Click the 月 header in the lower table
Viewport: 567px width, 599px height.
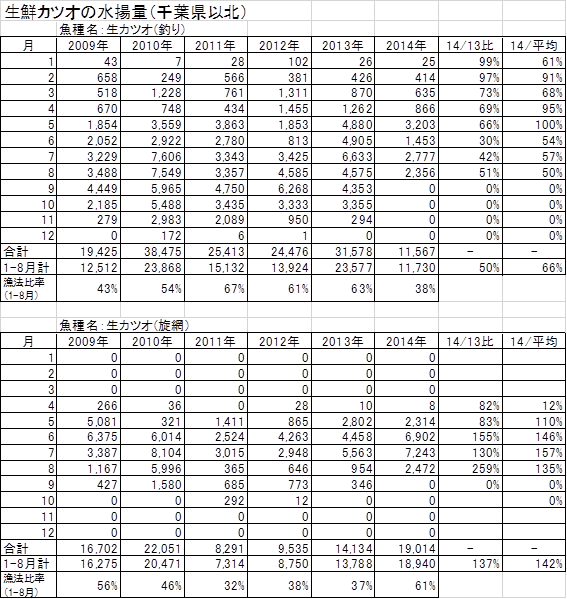click(28, 342)
